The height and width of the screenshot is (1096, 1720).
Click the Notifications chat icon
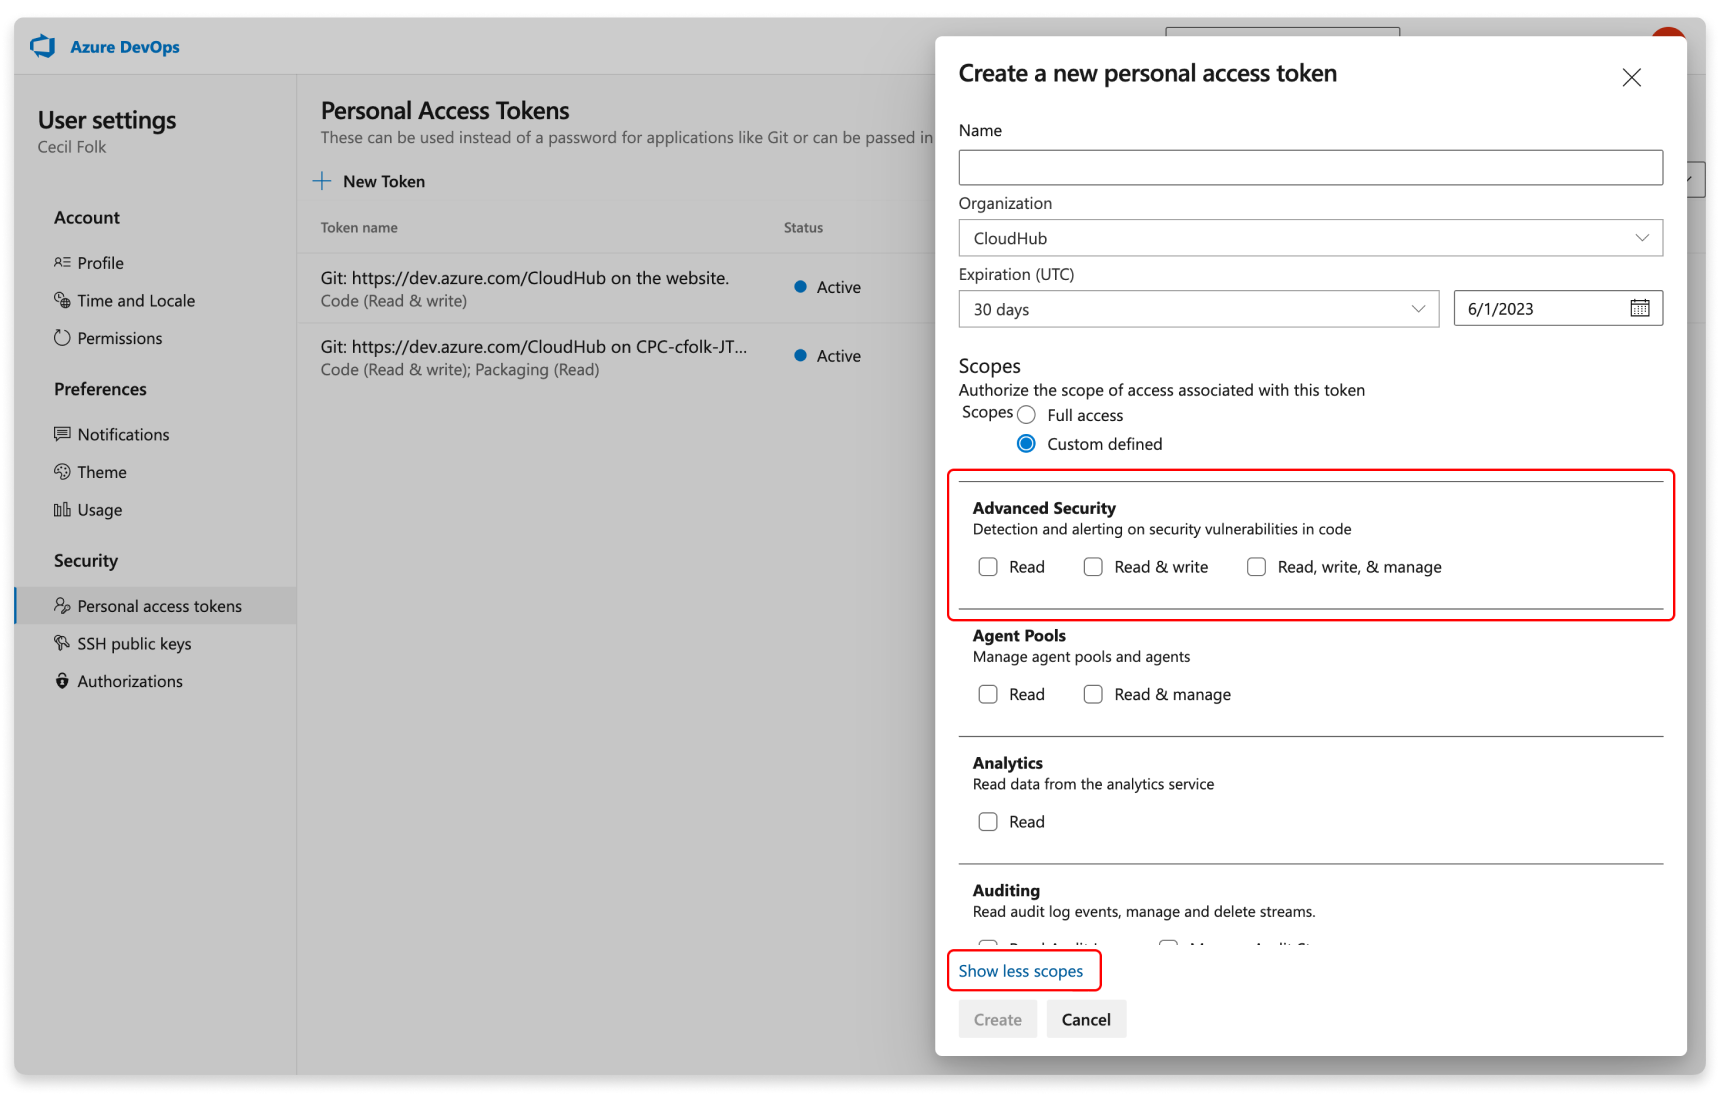coord(62,434)
